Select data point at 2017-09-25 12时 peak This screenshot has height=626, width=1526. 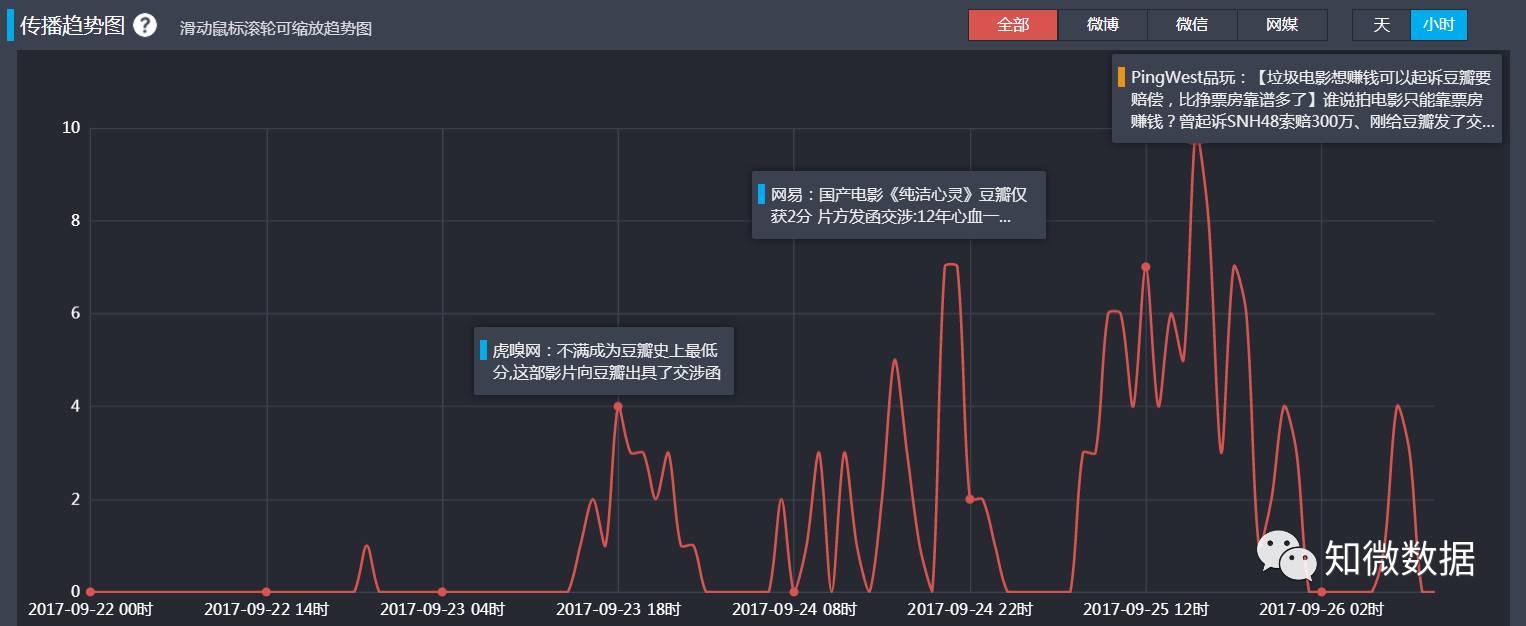pos(1146,267)
